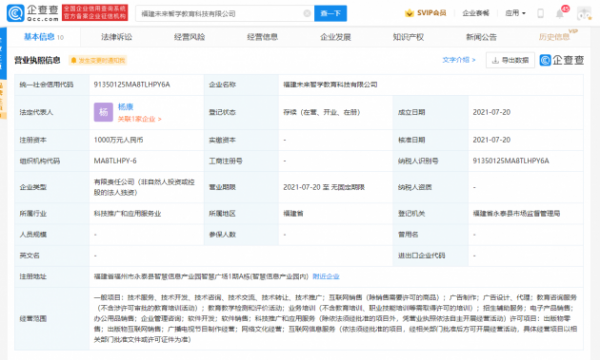Screen dimensions: 600x360
Task: Click the 导出数据 export button
Action: (510, 60)
